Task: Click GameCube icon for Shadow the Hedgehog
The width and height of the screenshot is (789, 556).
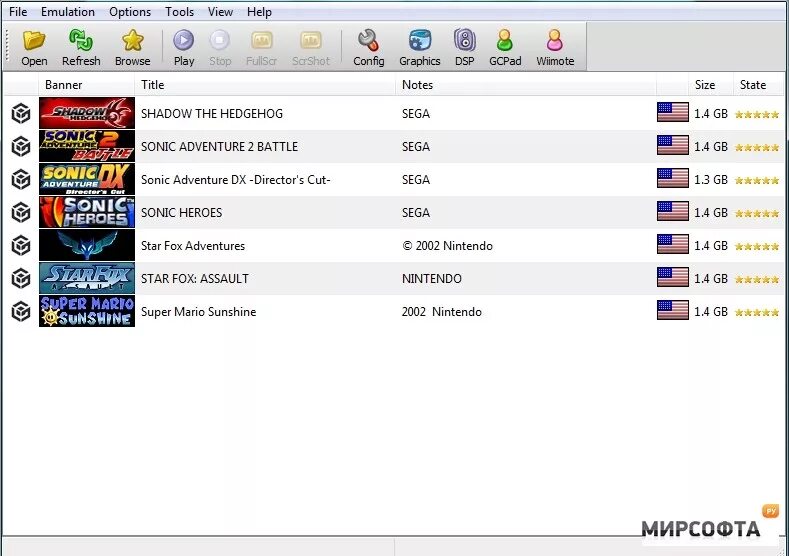Action: [x=21, y=113]
